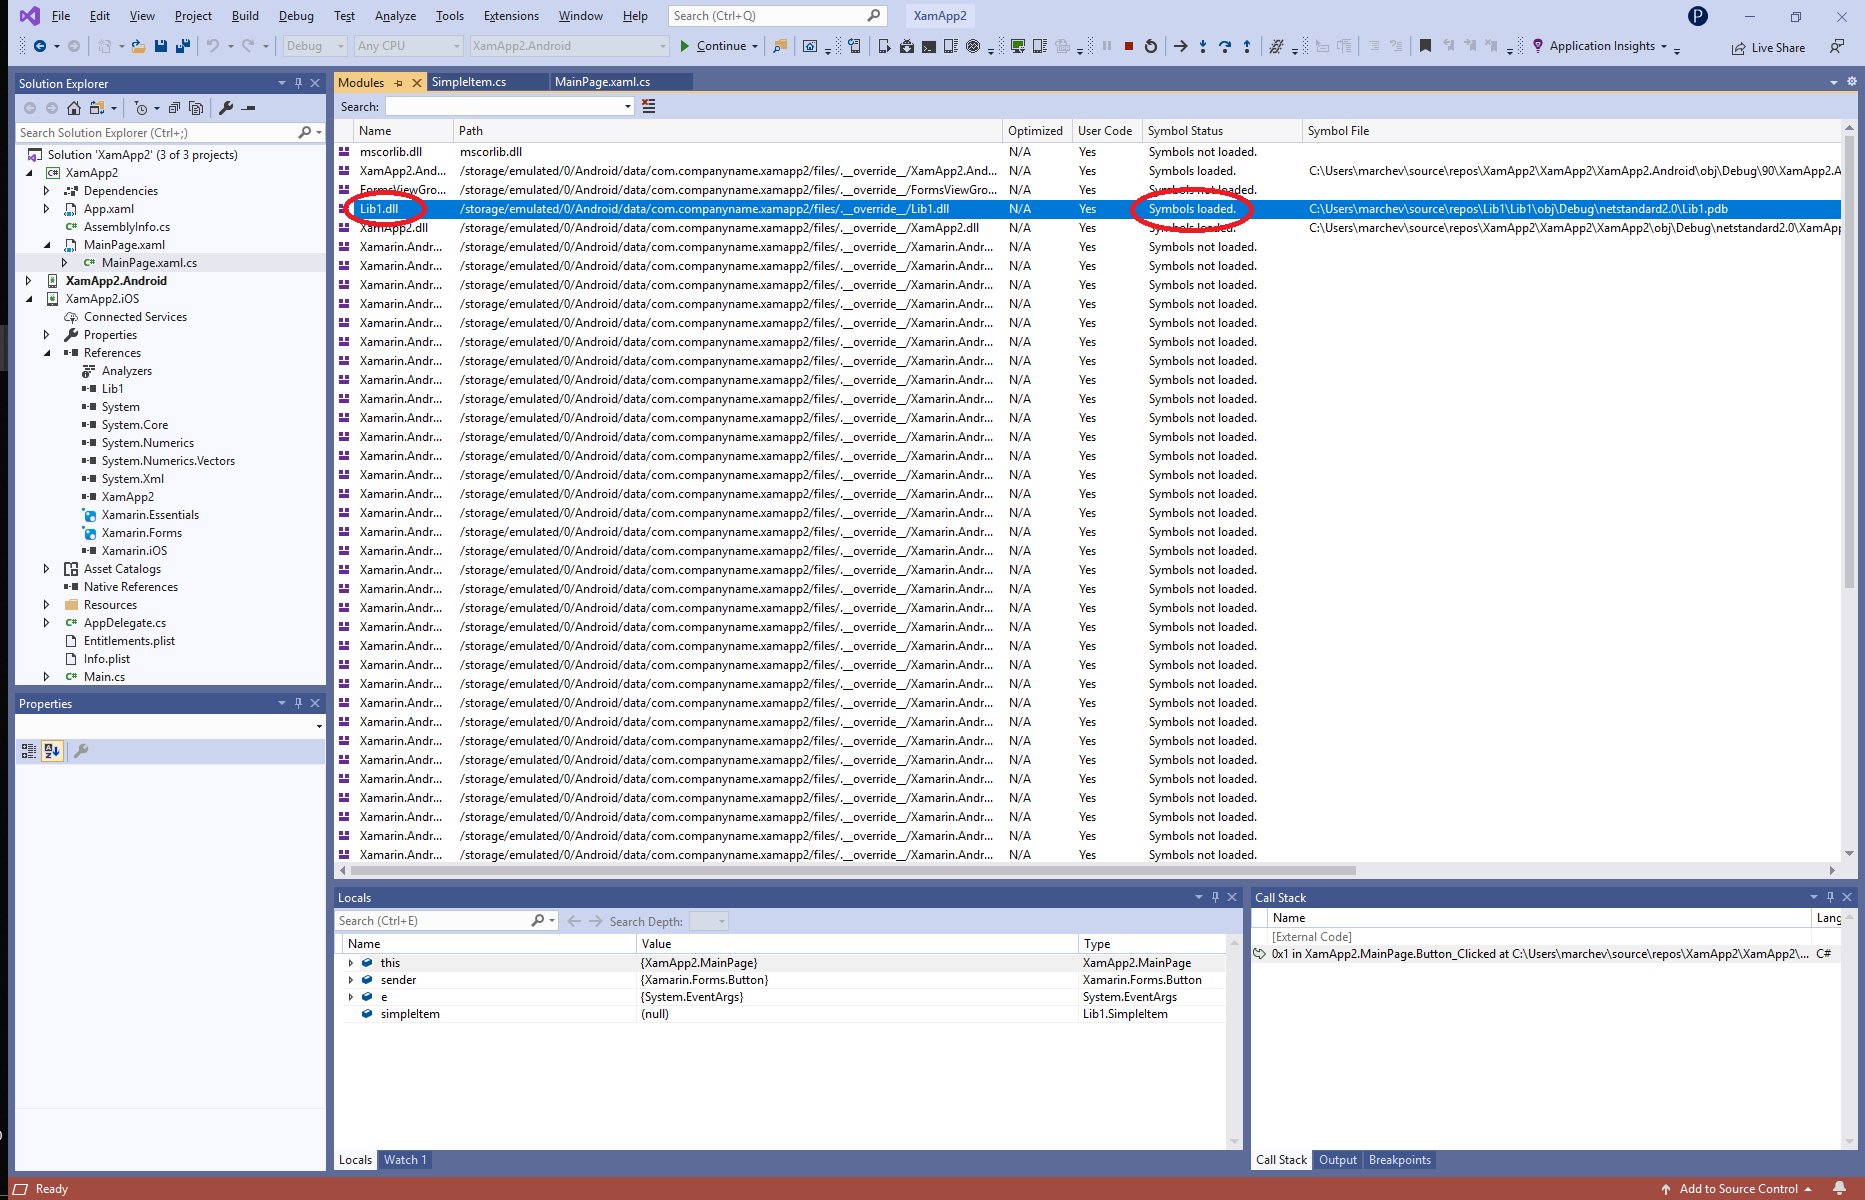Screen dimensions: 1865x1200
Task: Save all files with the double-disk icon
Action: tap(182, 46)
